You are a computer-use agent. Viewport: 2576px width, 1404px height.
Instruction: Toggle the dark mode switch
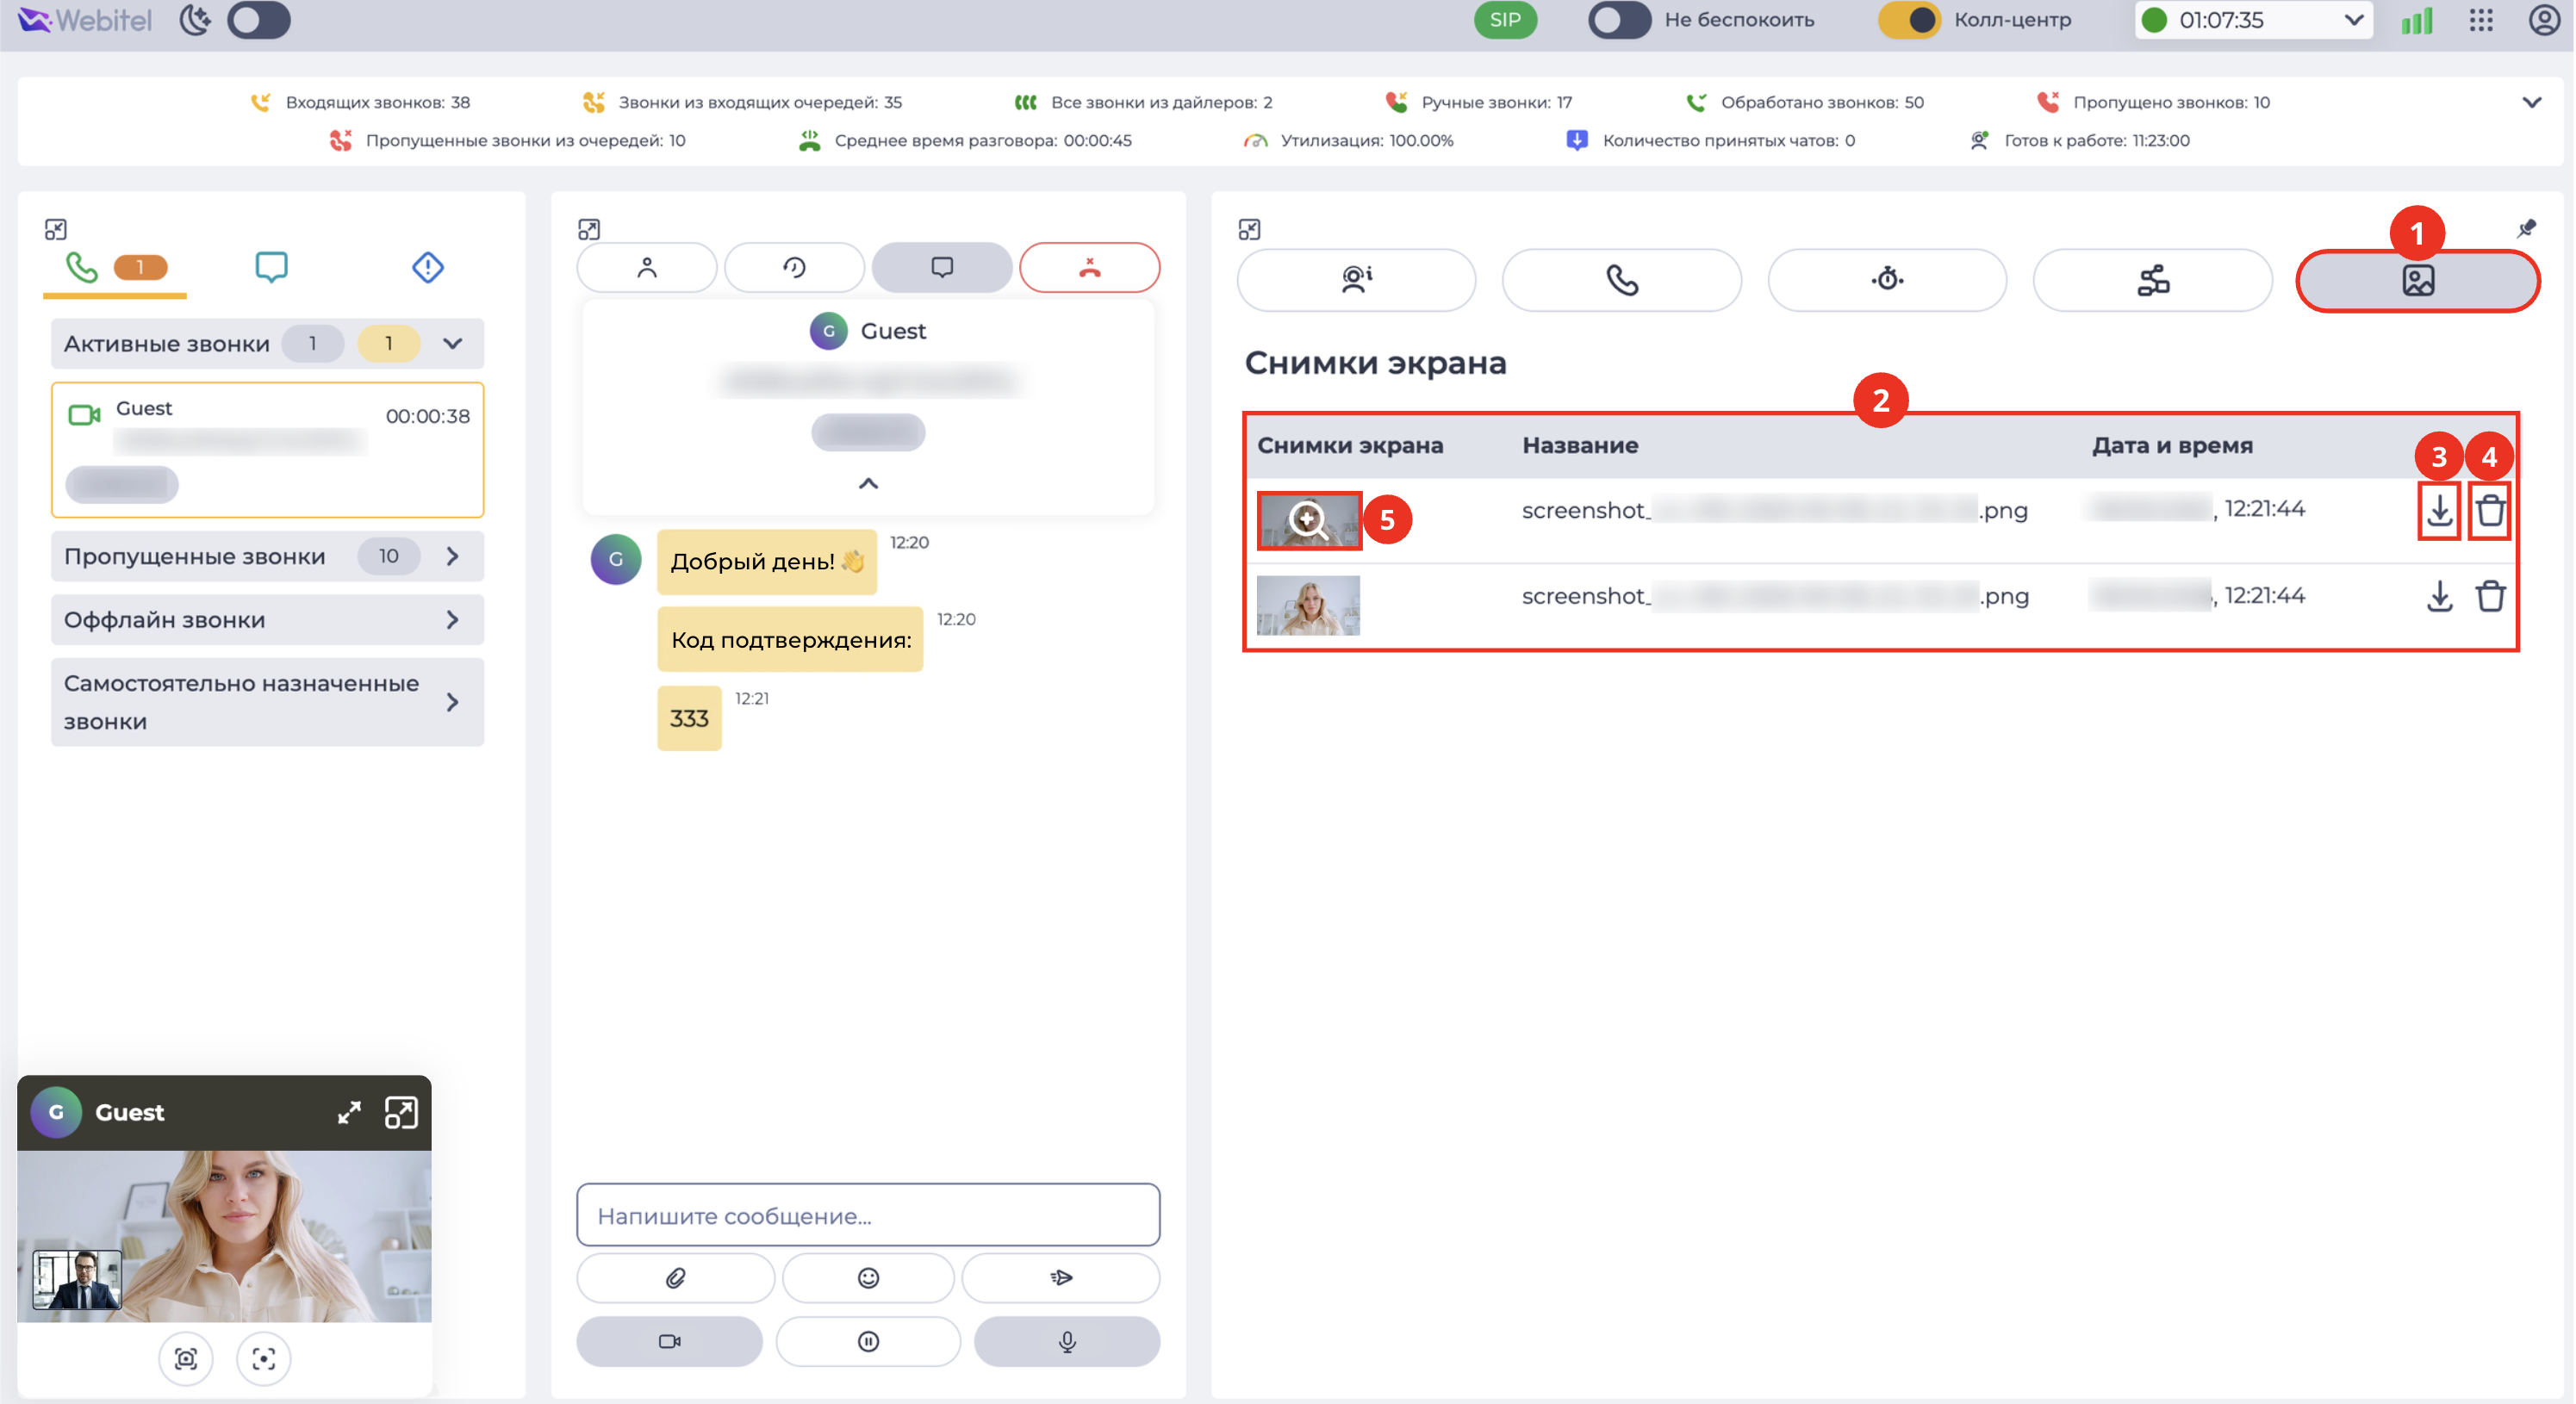[x=258, y=20]
